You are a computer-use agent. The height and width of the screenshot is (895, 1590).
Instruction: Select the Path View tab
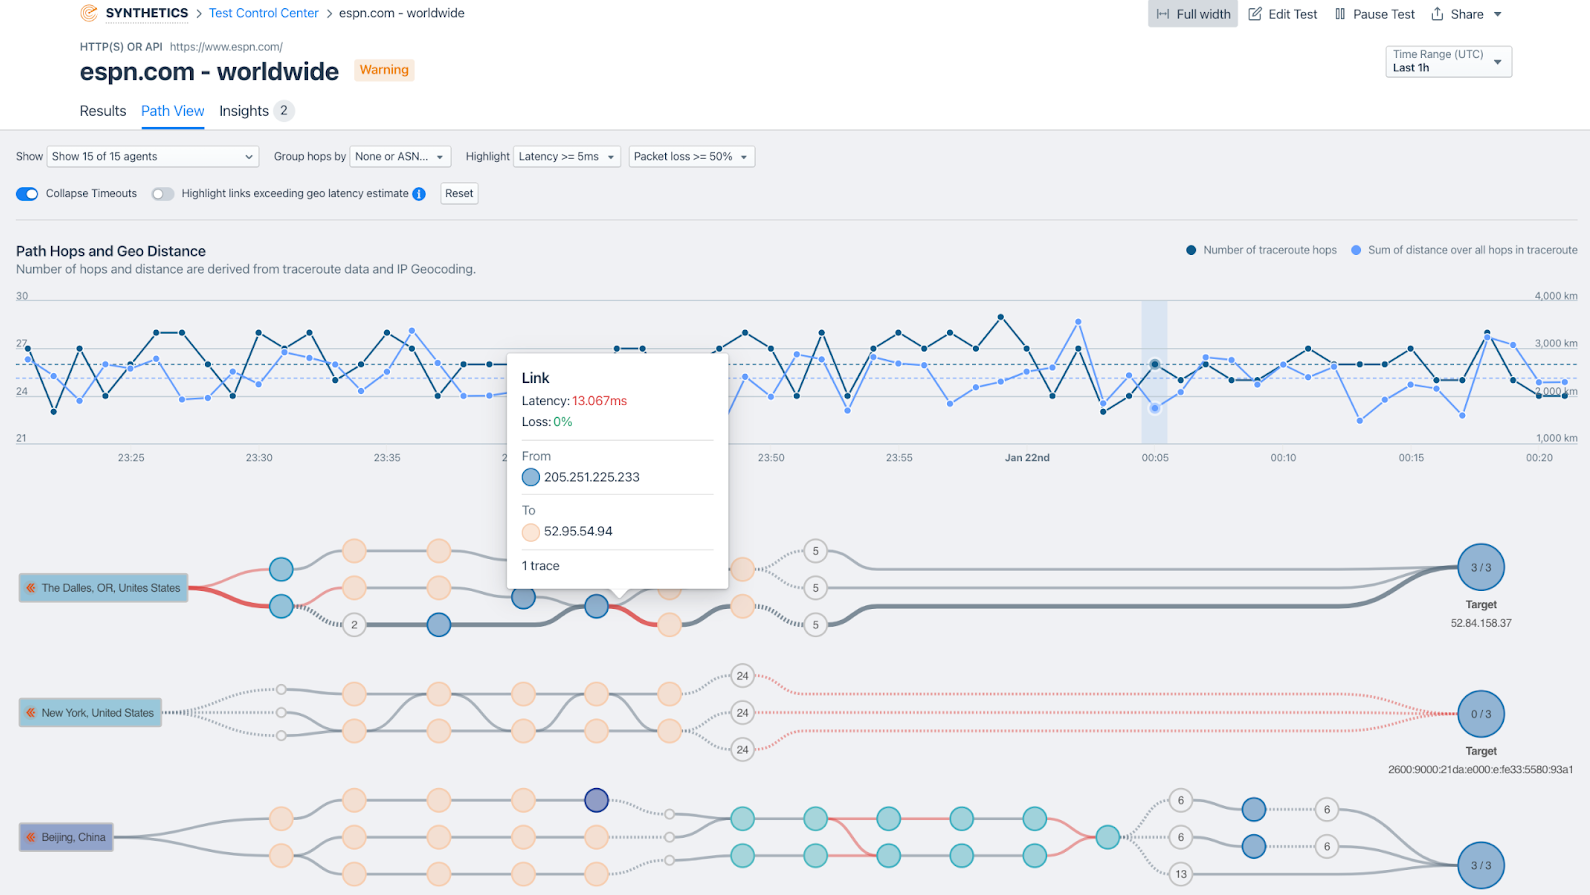pyautogui.click(x=172, y=111)
